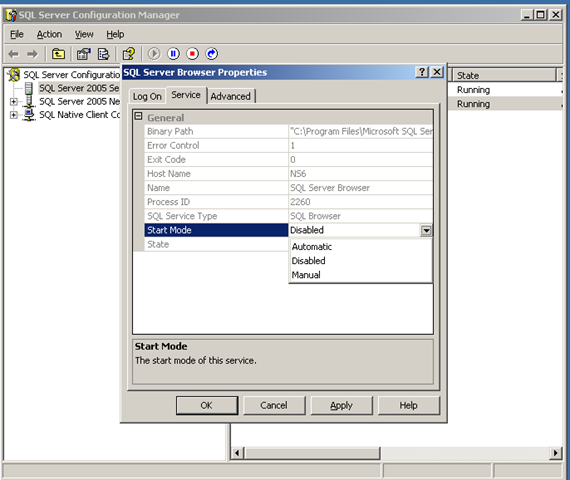
Task: Click the Up One Level folder icon
Action: (x=58, y=54)
